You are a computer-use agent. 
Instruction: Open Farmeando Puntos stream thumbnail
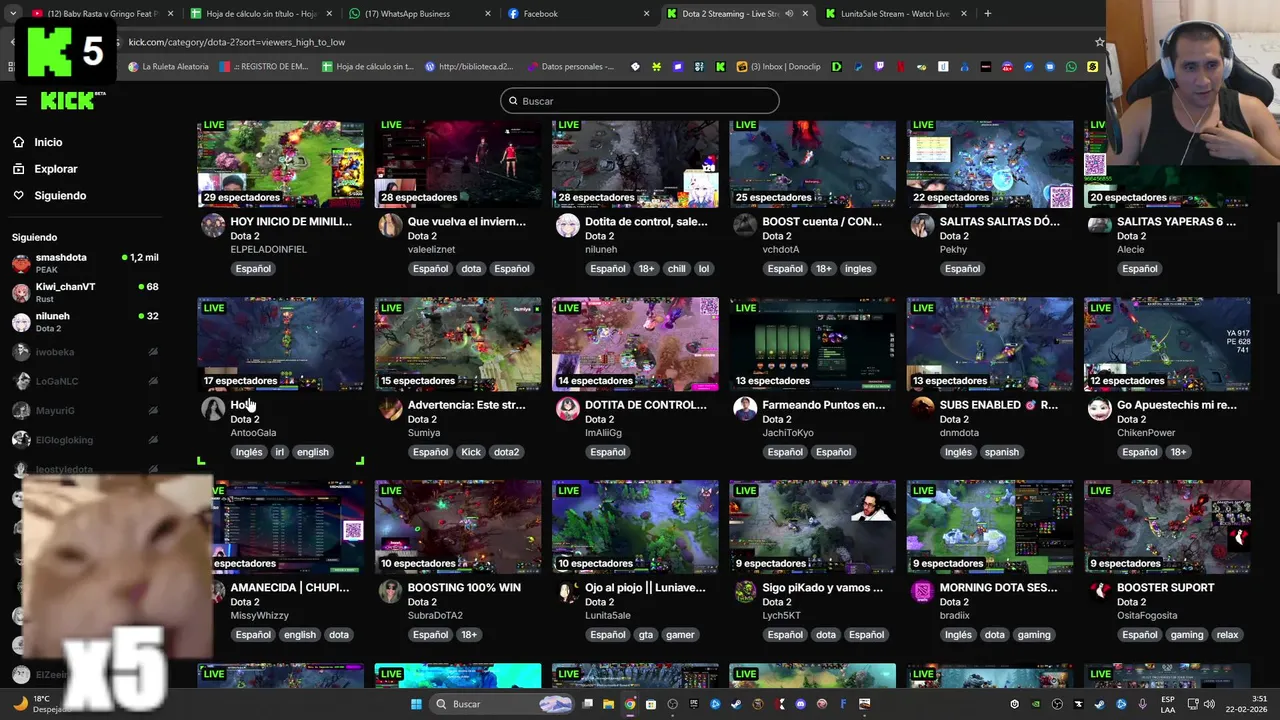coord(812,343)
